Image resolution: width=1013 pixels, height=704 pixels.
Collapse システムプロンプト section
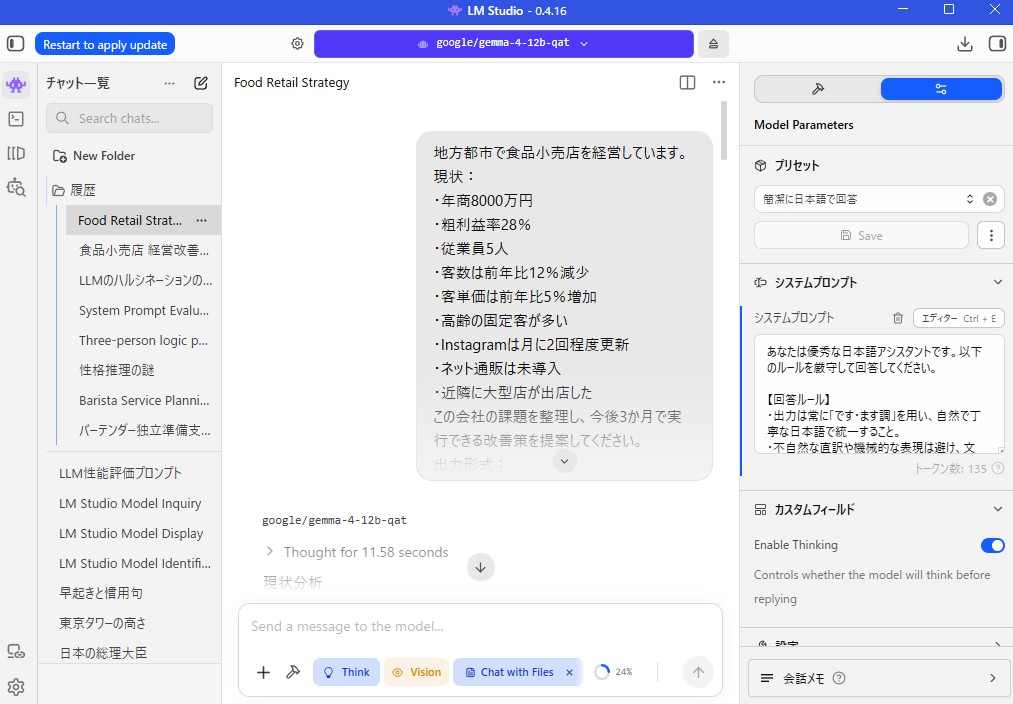997,282
